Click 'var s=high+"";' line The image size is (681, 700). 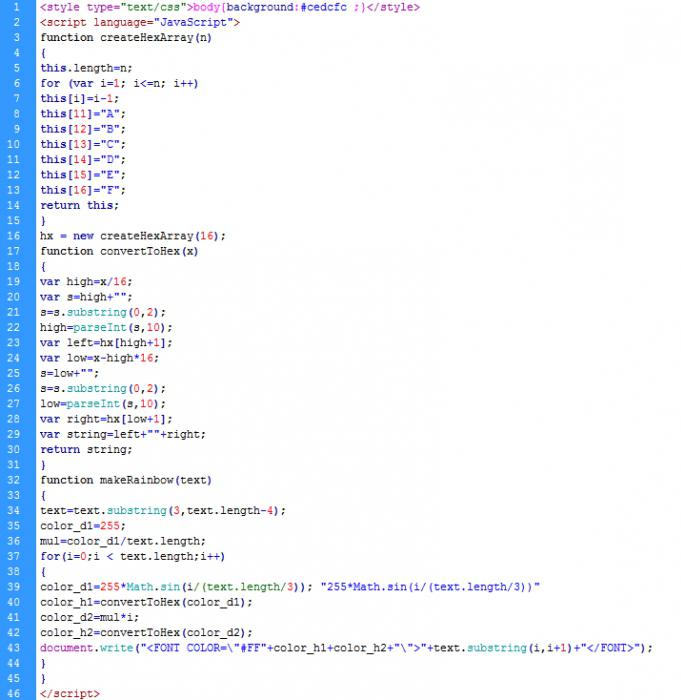(x=86, y=297)
